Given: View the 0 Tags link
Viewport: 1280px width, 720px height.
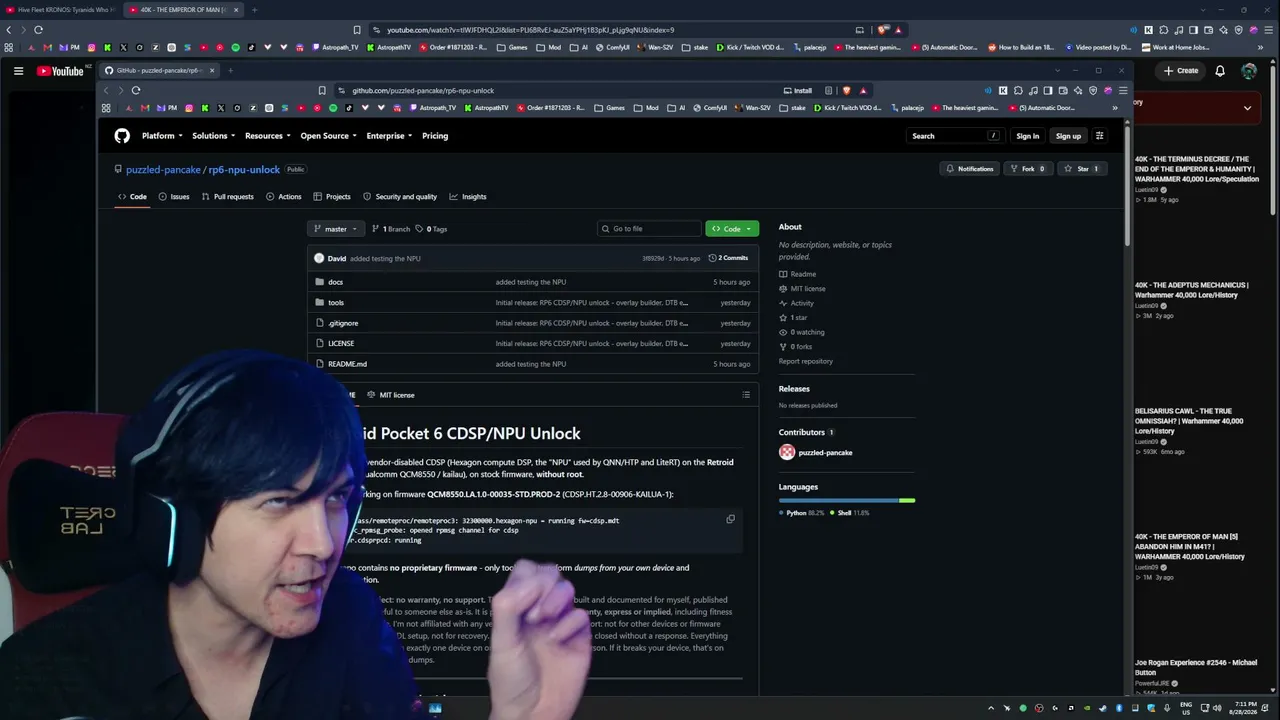Looking at the screenshot, I should tap(431, 229).
